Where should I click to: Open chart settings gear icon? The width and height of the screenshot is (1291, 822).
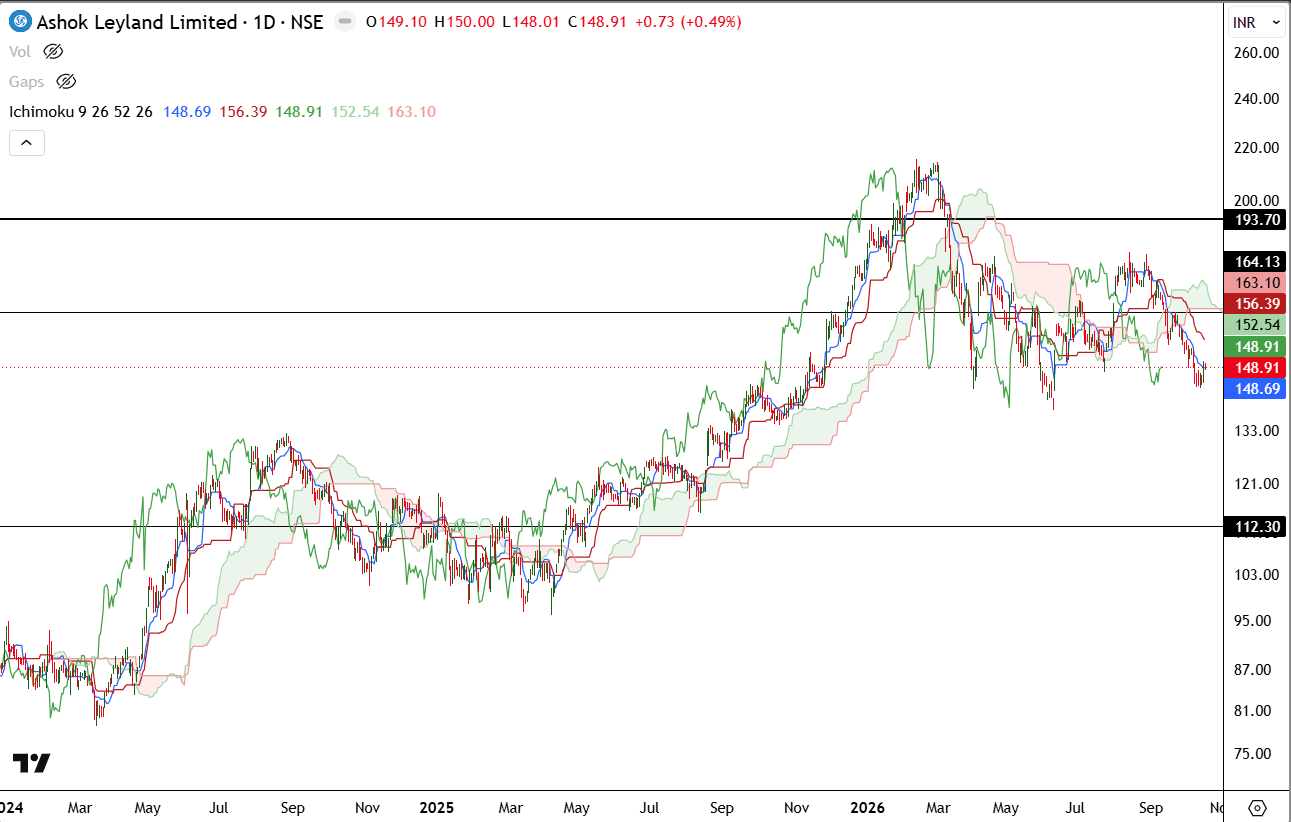[x=1258, y=807]
